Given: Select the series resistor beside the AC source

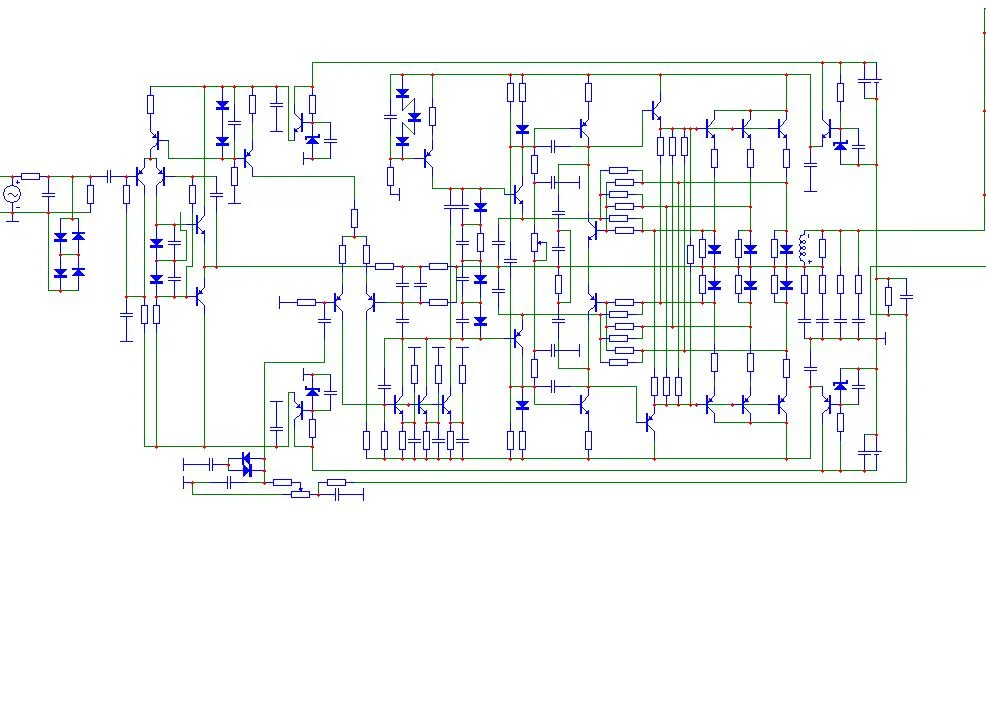Looking at the screenshot, I should point(30,177).
